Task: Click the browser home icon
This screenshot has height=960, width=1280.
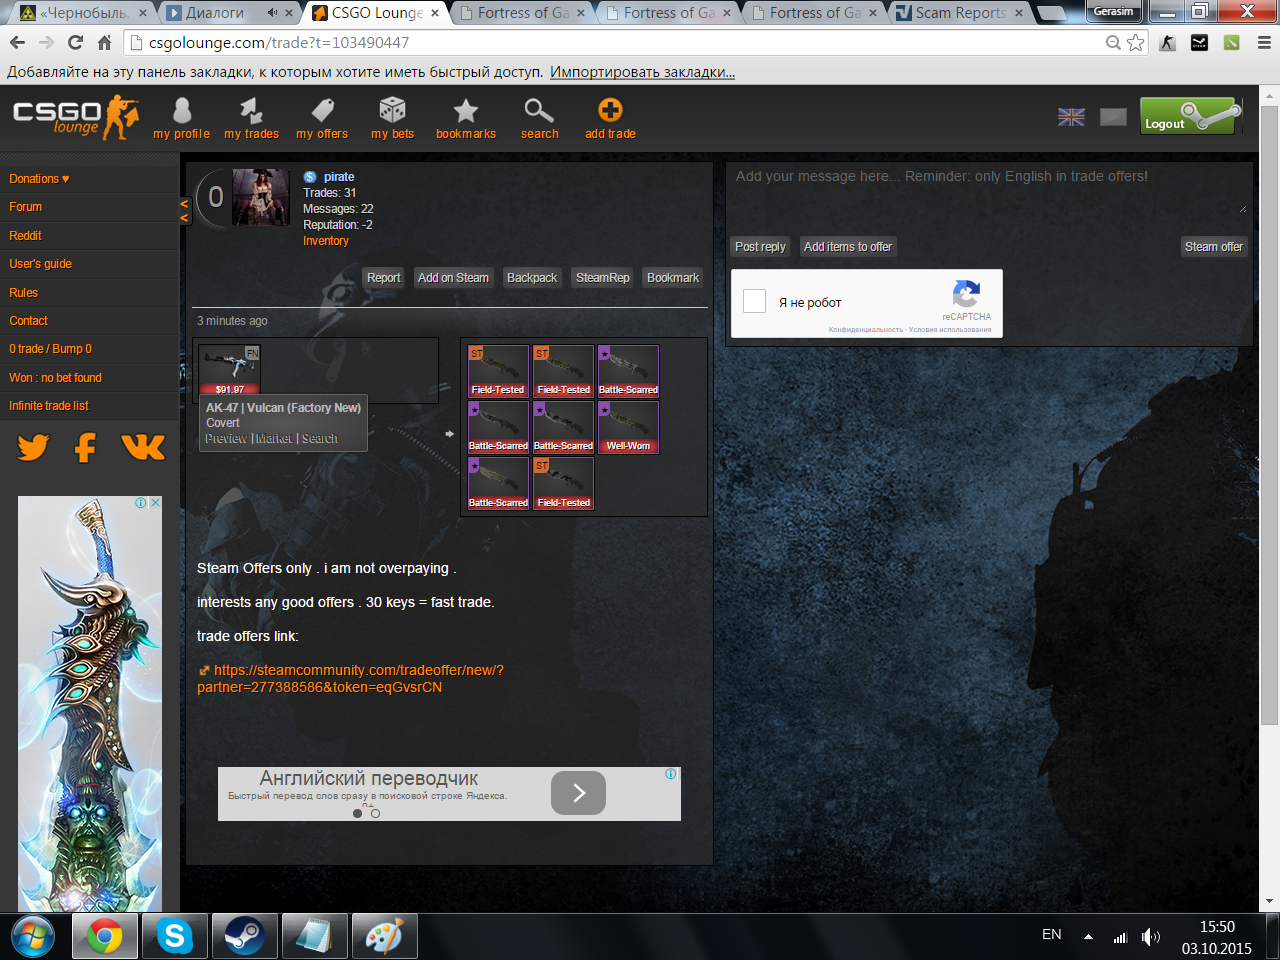Action: point(104,42)
